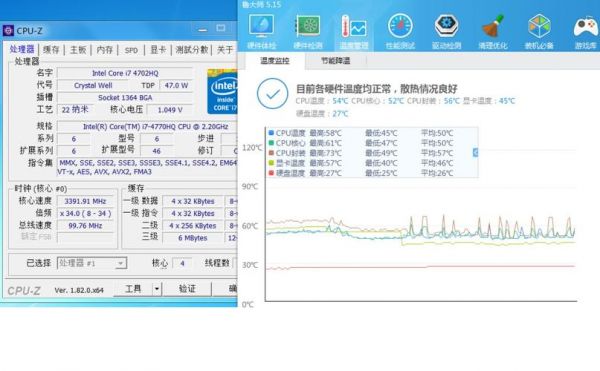Click the CPU-Z title bar app icon
Viewport: 600px width, 371px height.
click(x=8, y=30)
